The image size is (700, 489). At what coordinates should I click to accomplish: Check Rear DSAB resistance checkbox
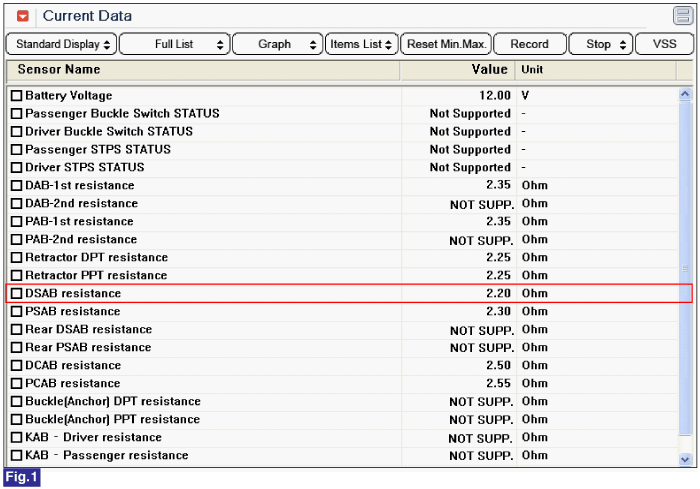click(17, 330)
